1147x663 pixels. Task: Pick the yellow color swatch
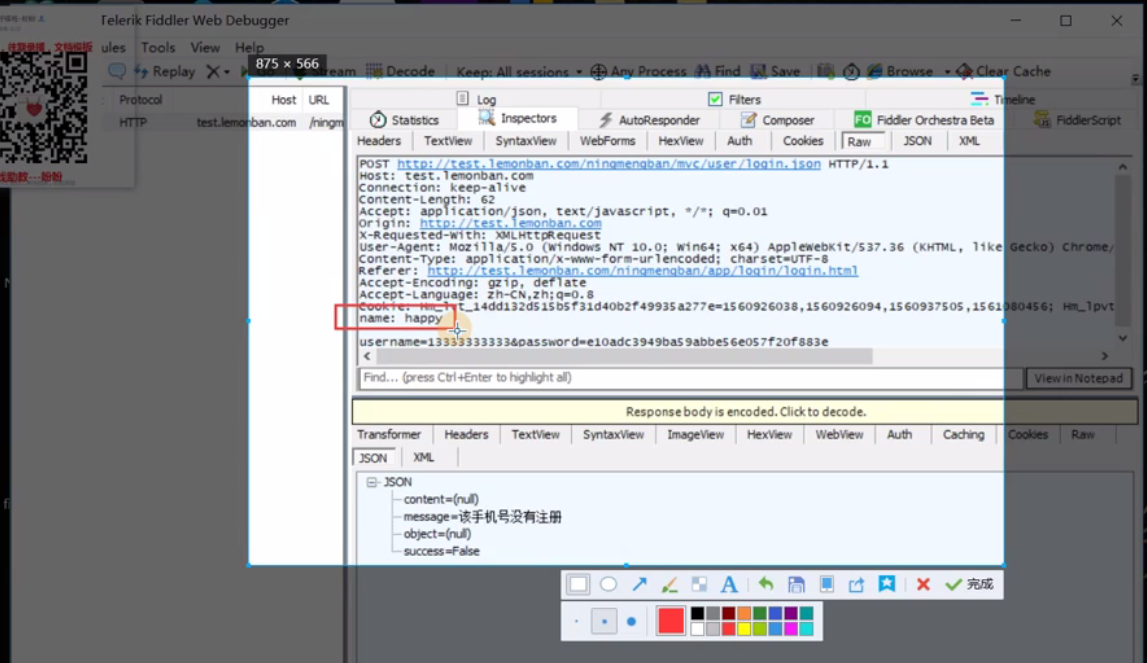coord(744,629)
